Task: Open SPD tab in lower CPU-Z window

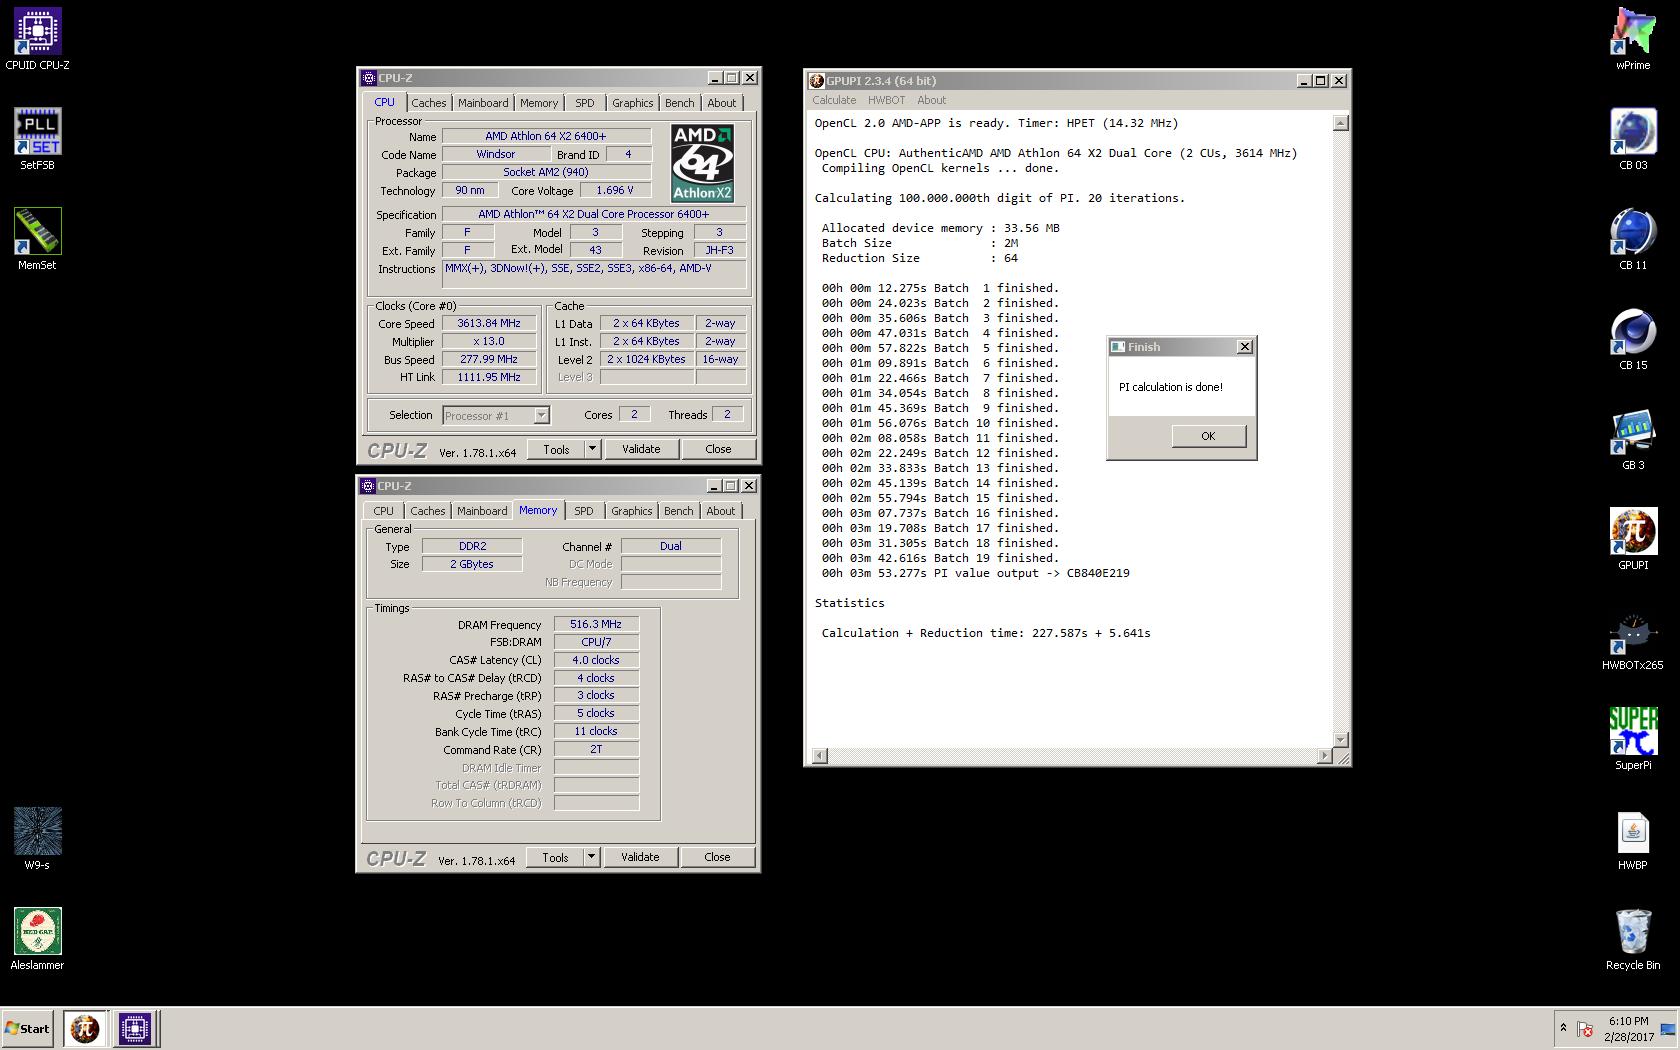Action: (584, 511)
